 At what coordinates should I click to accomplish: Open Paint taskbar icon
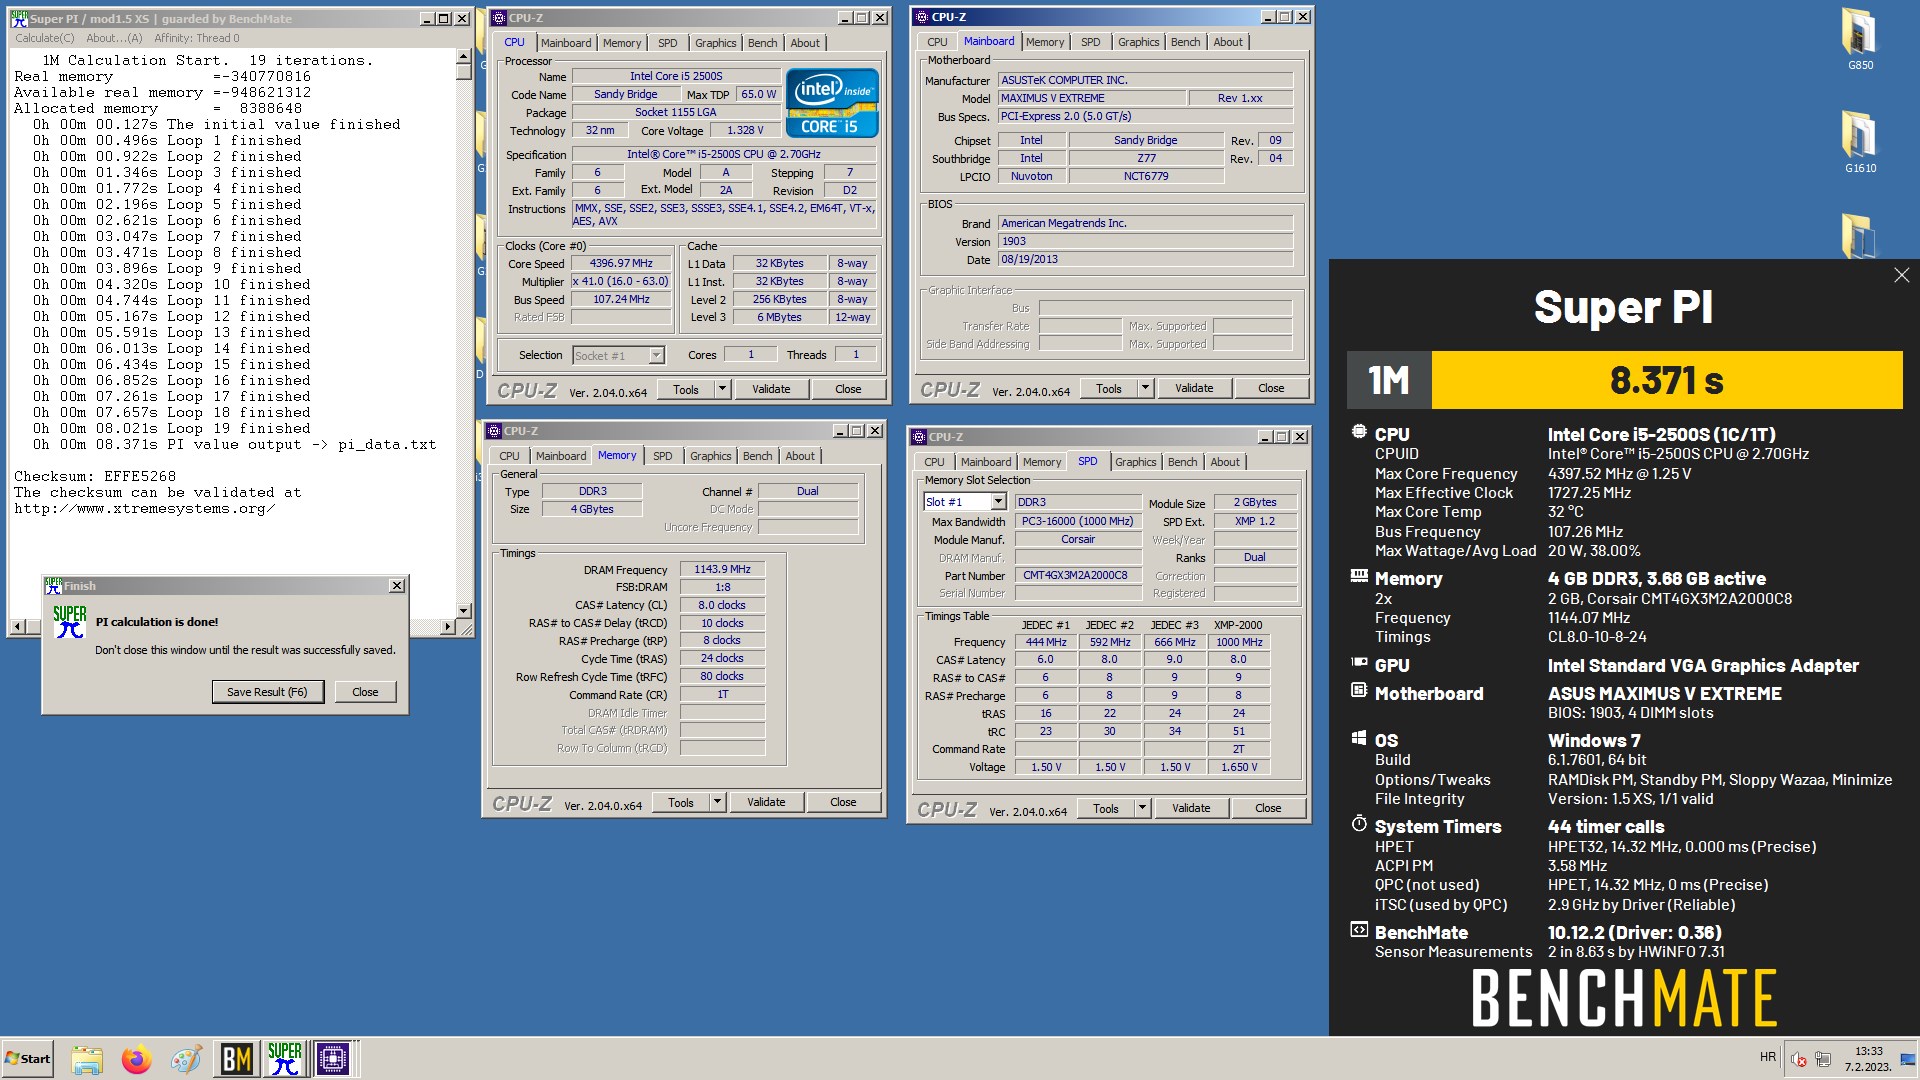click(185, 1059)
